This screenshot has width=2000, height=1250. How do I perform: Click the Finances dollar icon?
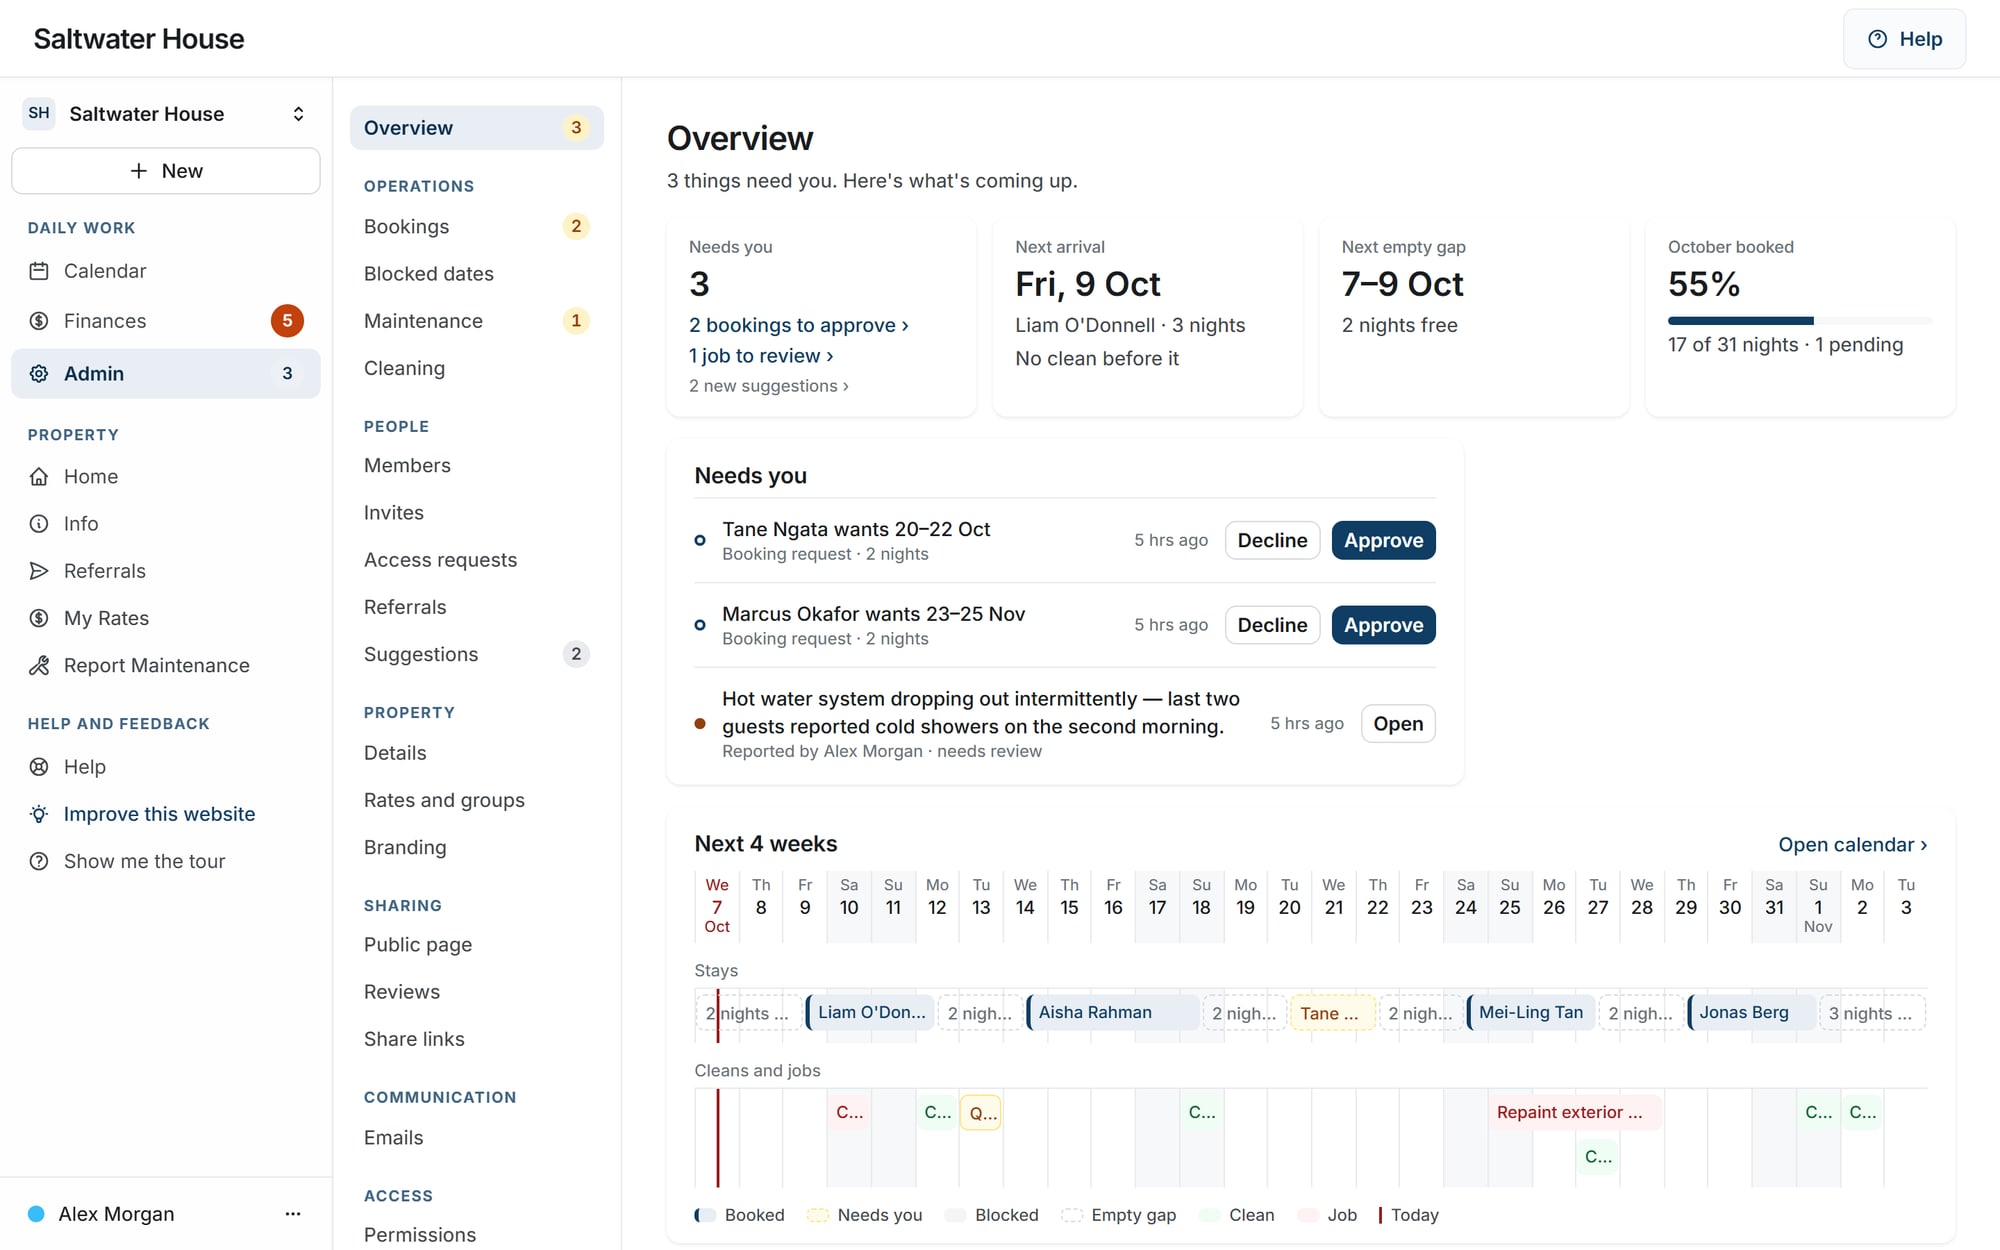click(39, 321)
